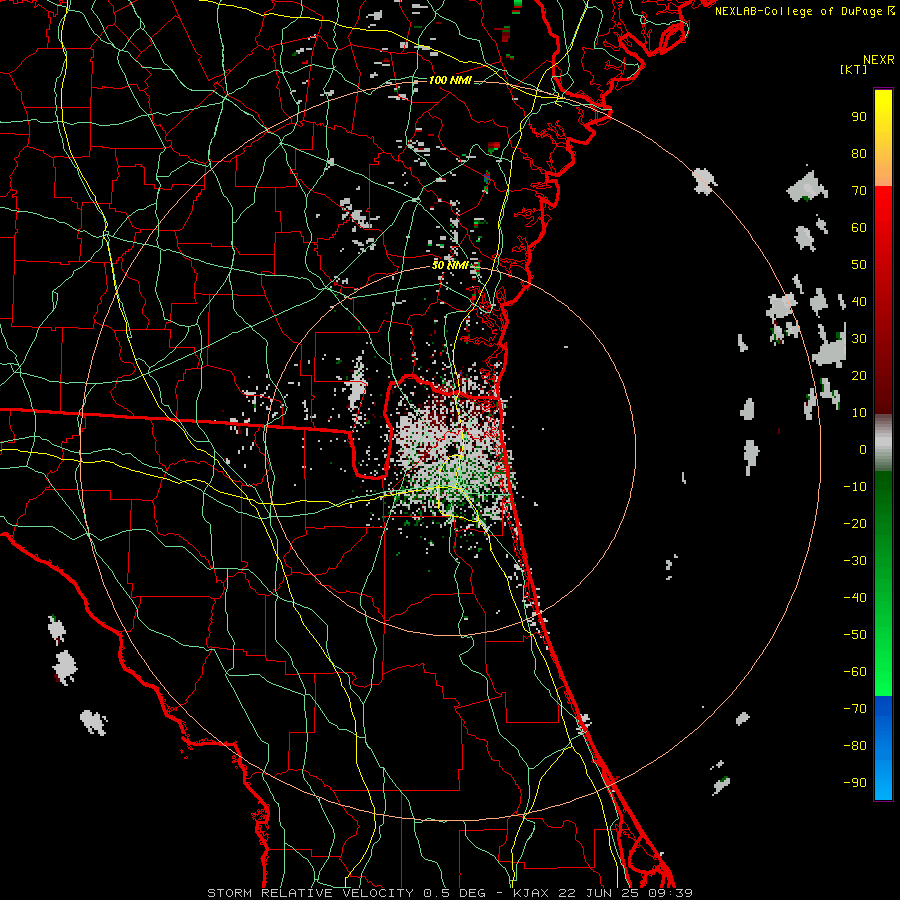900x900 pixels.
Task: Click the 10 value on the velocity scale
Action: click(x=859, y=413)
